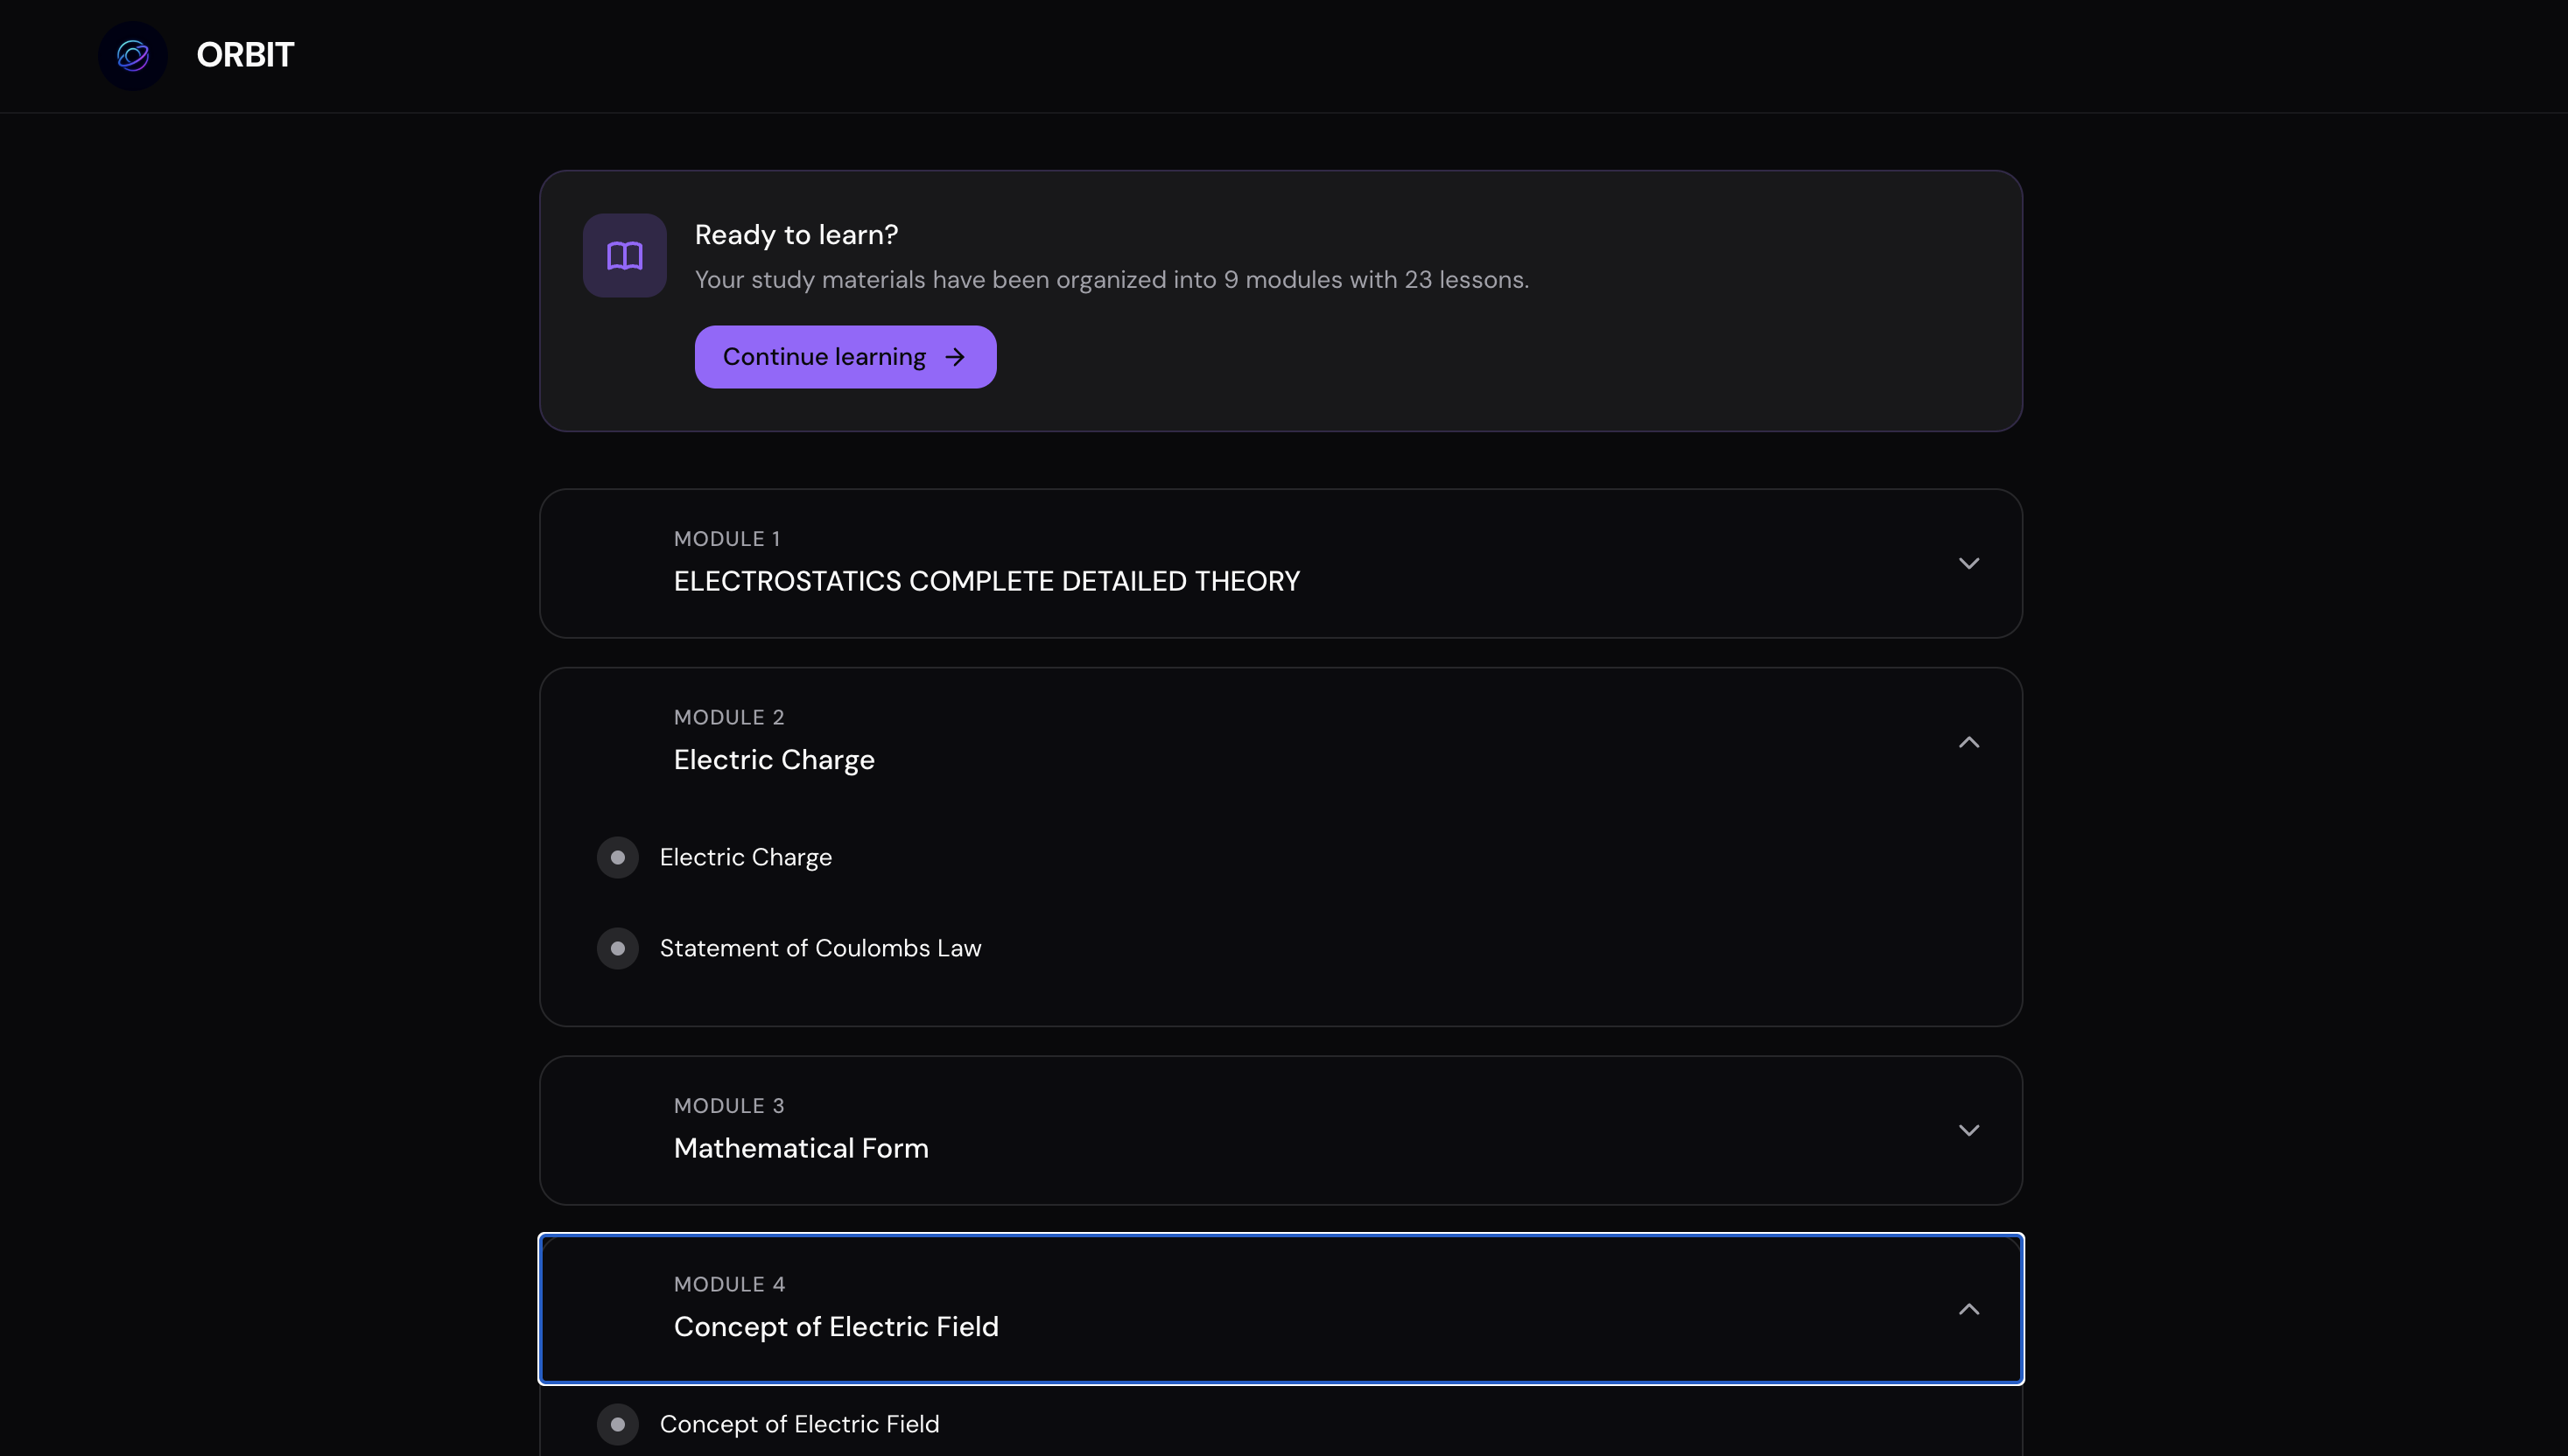Open Statement of Coulombs Law lesson
Screen dimensions: 2568x1456
[820, 948]
